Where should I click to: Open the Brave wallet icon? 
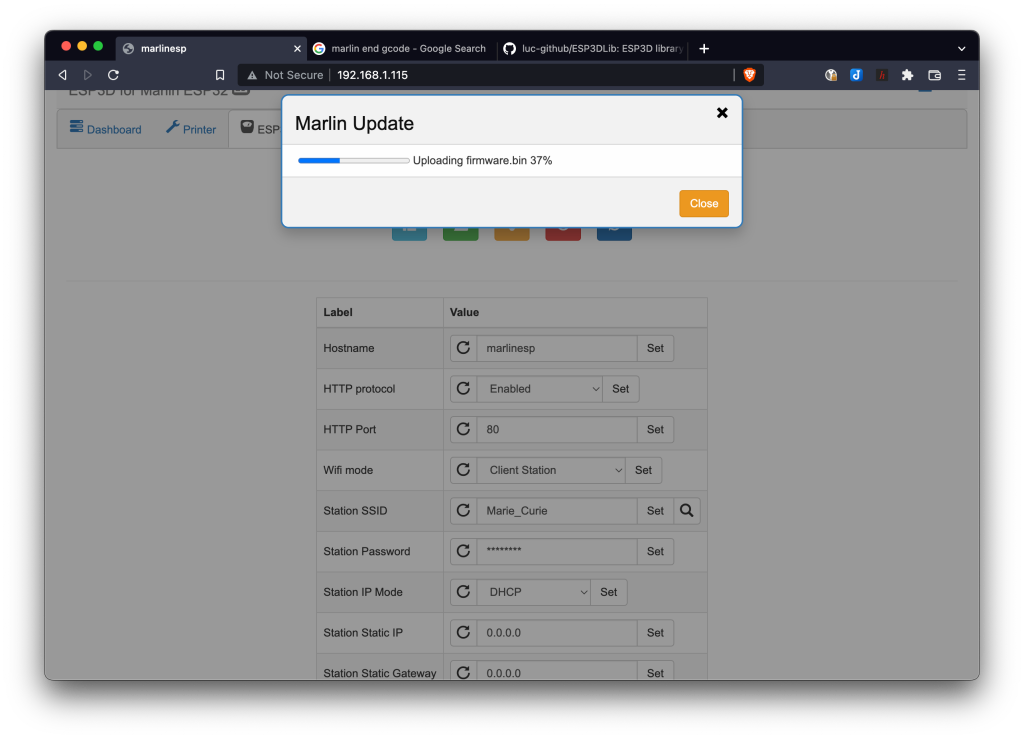(935, 75)
